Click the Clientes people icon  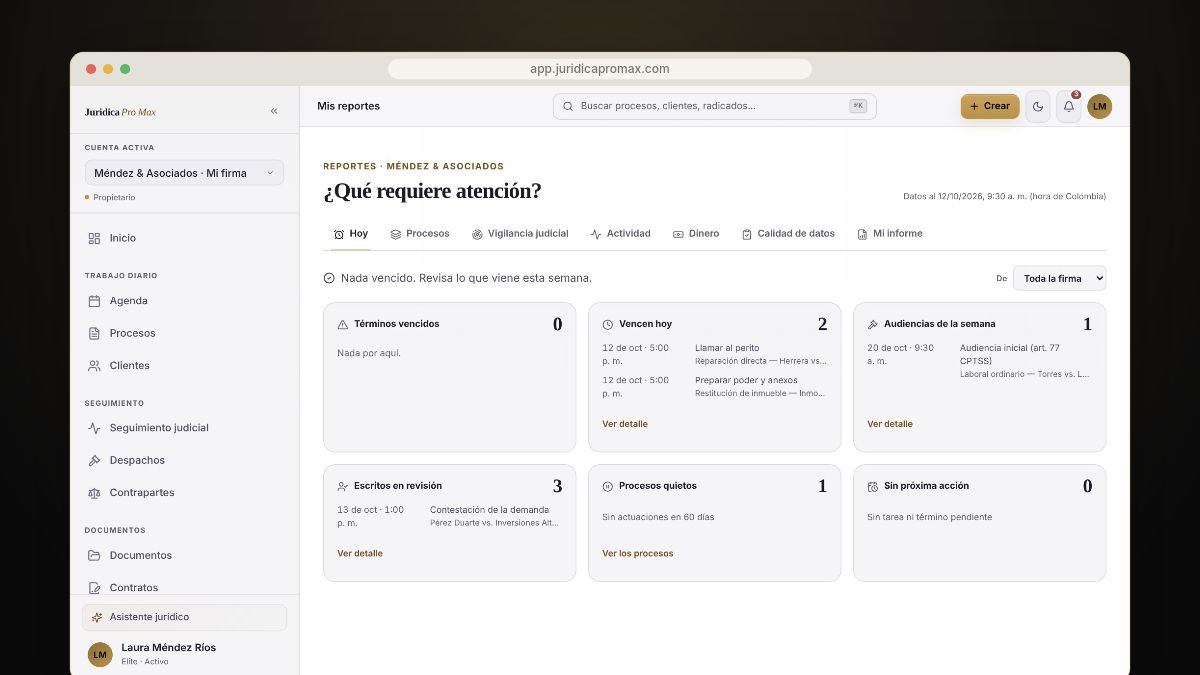94,366
